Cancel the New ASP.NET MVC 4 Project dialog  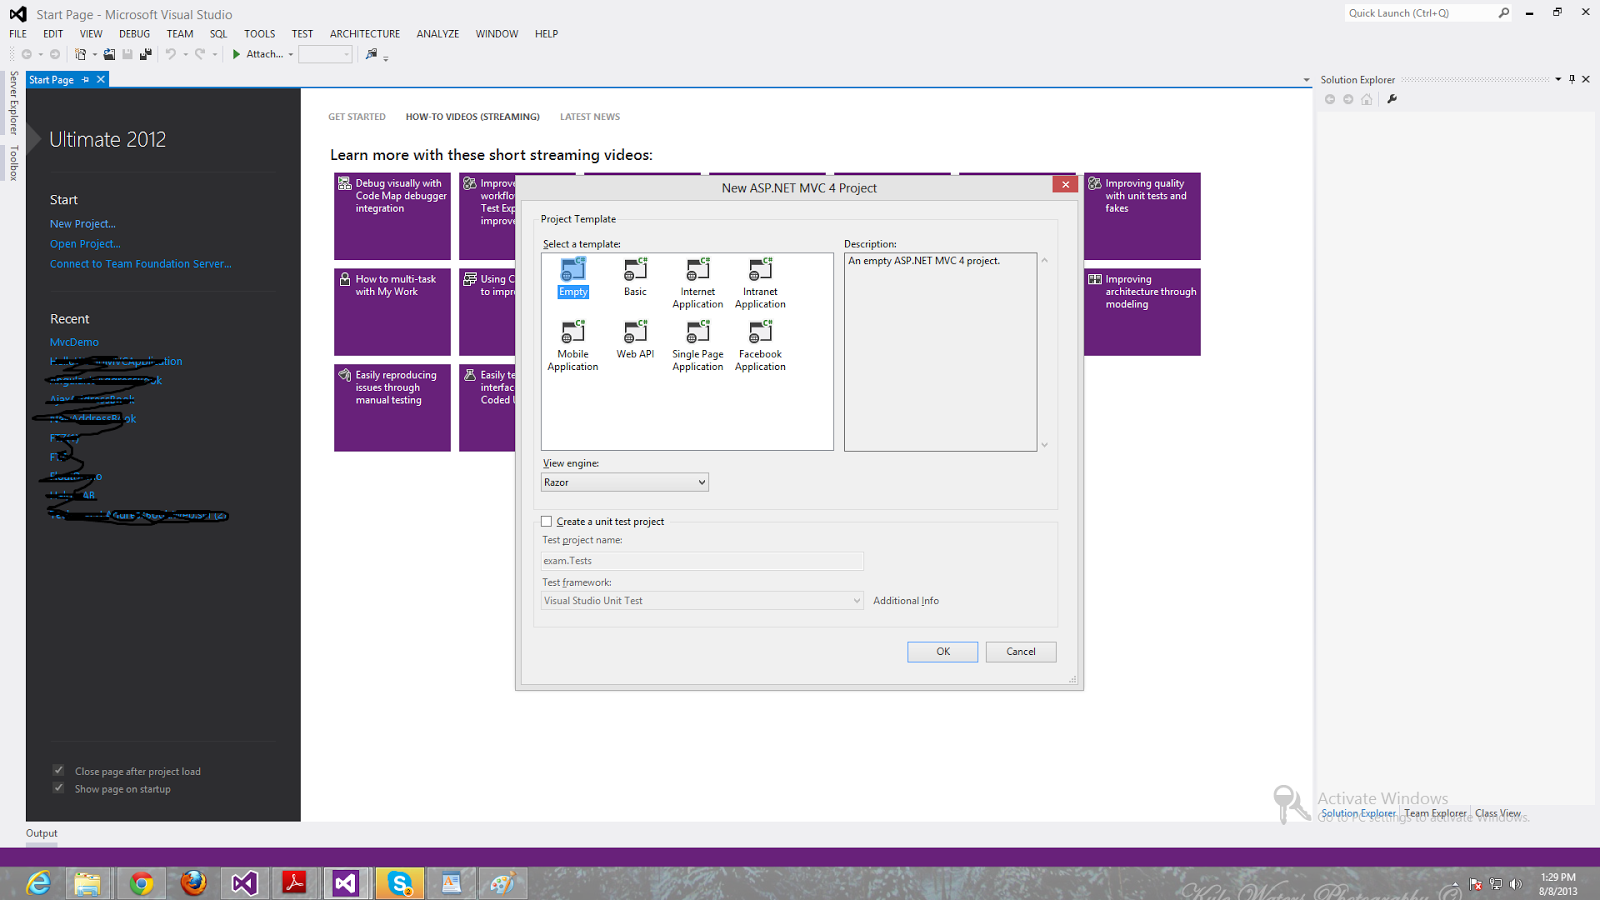click(1021, 651)
